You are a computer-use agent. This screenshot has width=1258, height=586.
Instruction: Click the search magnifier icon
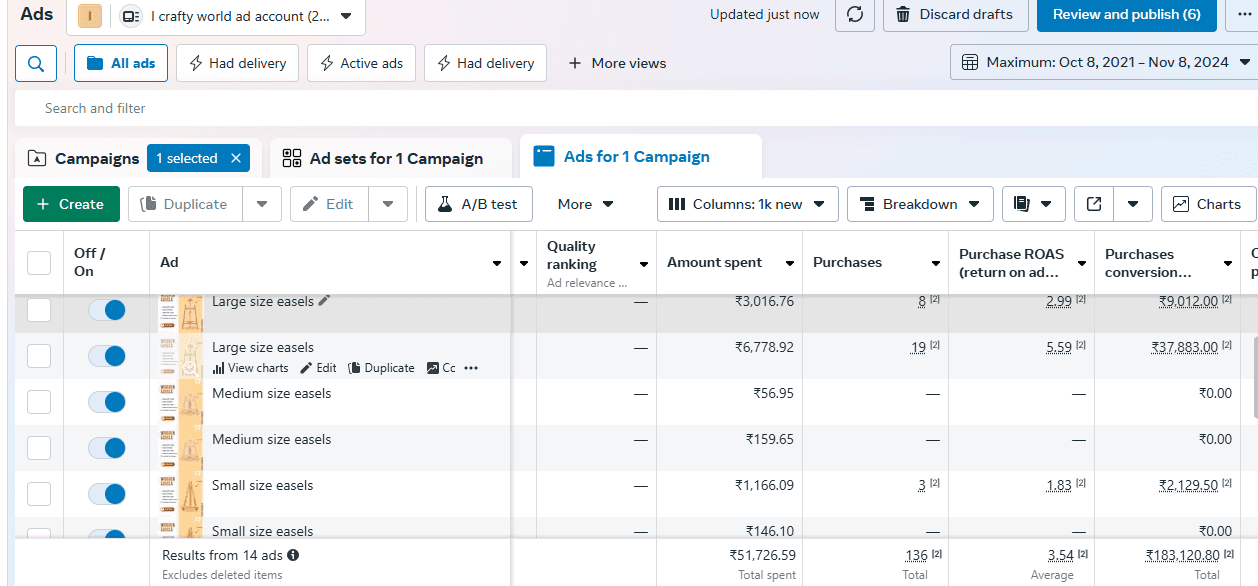(36, 64)
